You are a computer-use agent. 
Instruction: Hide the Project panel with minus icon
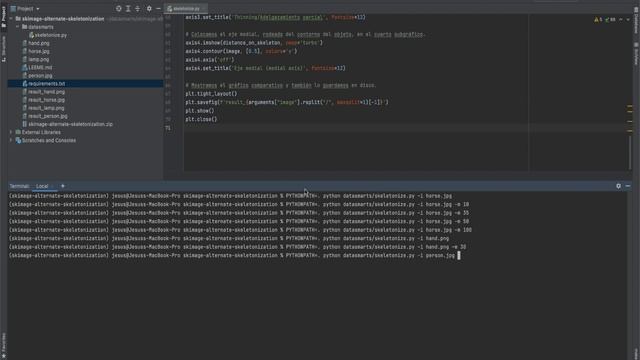[x=158, y=9]
